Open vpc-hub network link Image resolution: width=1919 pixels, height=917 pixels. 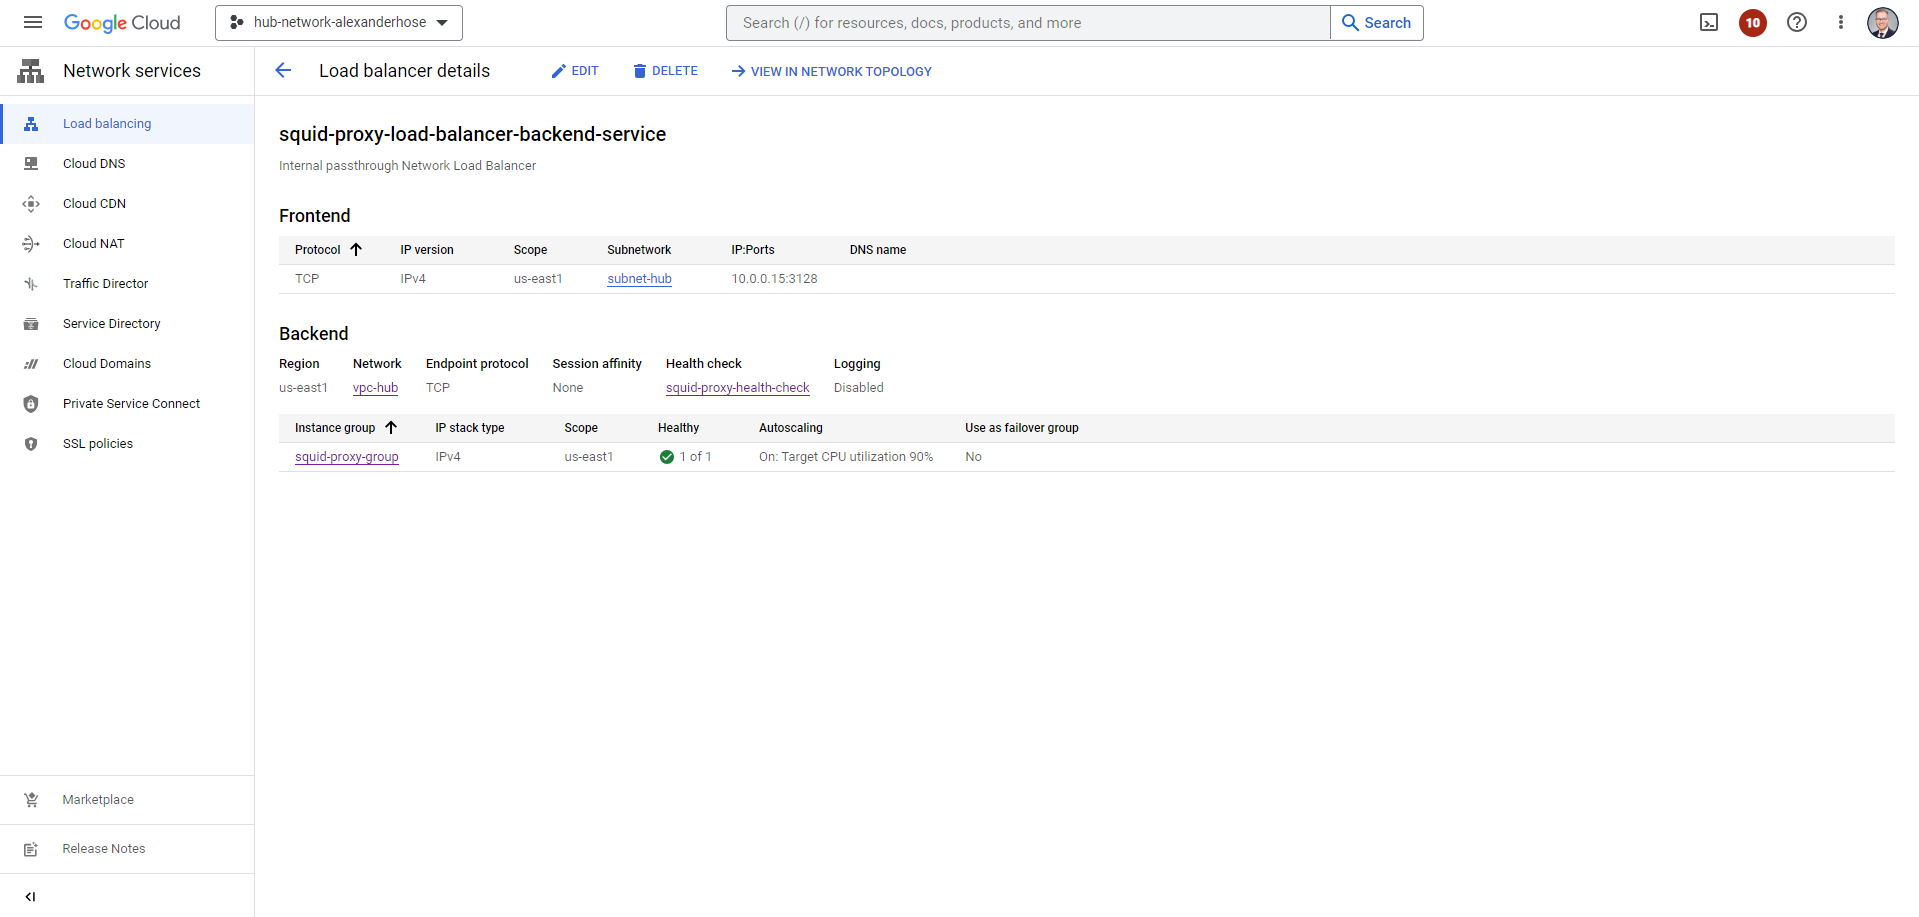pyautogui.click(x=375, y=388)
